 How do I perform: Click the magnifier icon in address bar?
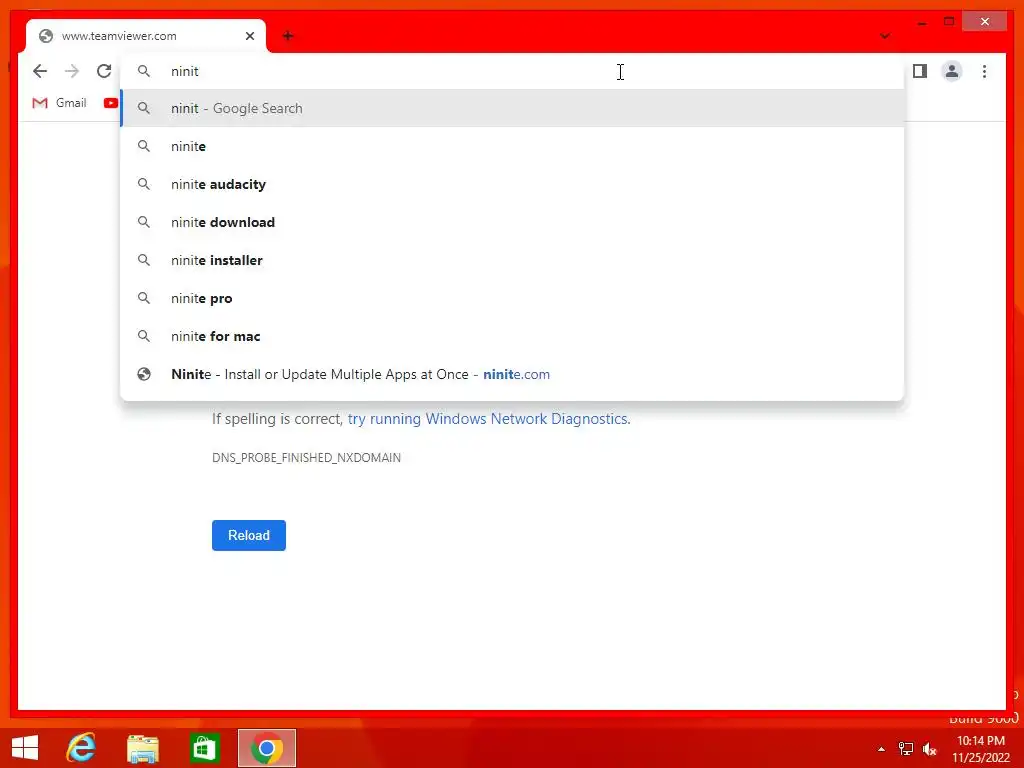click(144, 71)
